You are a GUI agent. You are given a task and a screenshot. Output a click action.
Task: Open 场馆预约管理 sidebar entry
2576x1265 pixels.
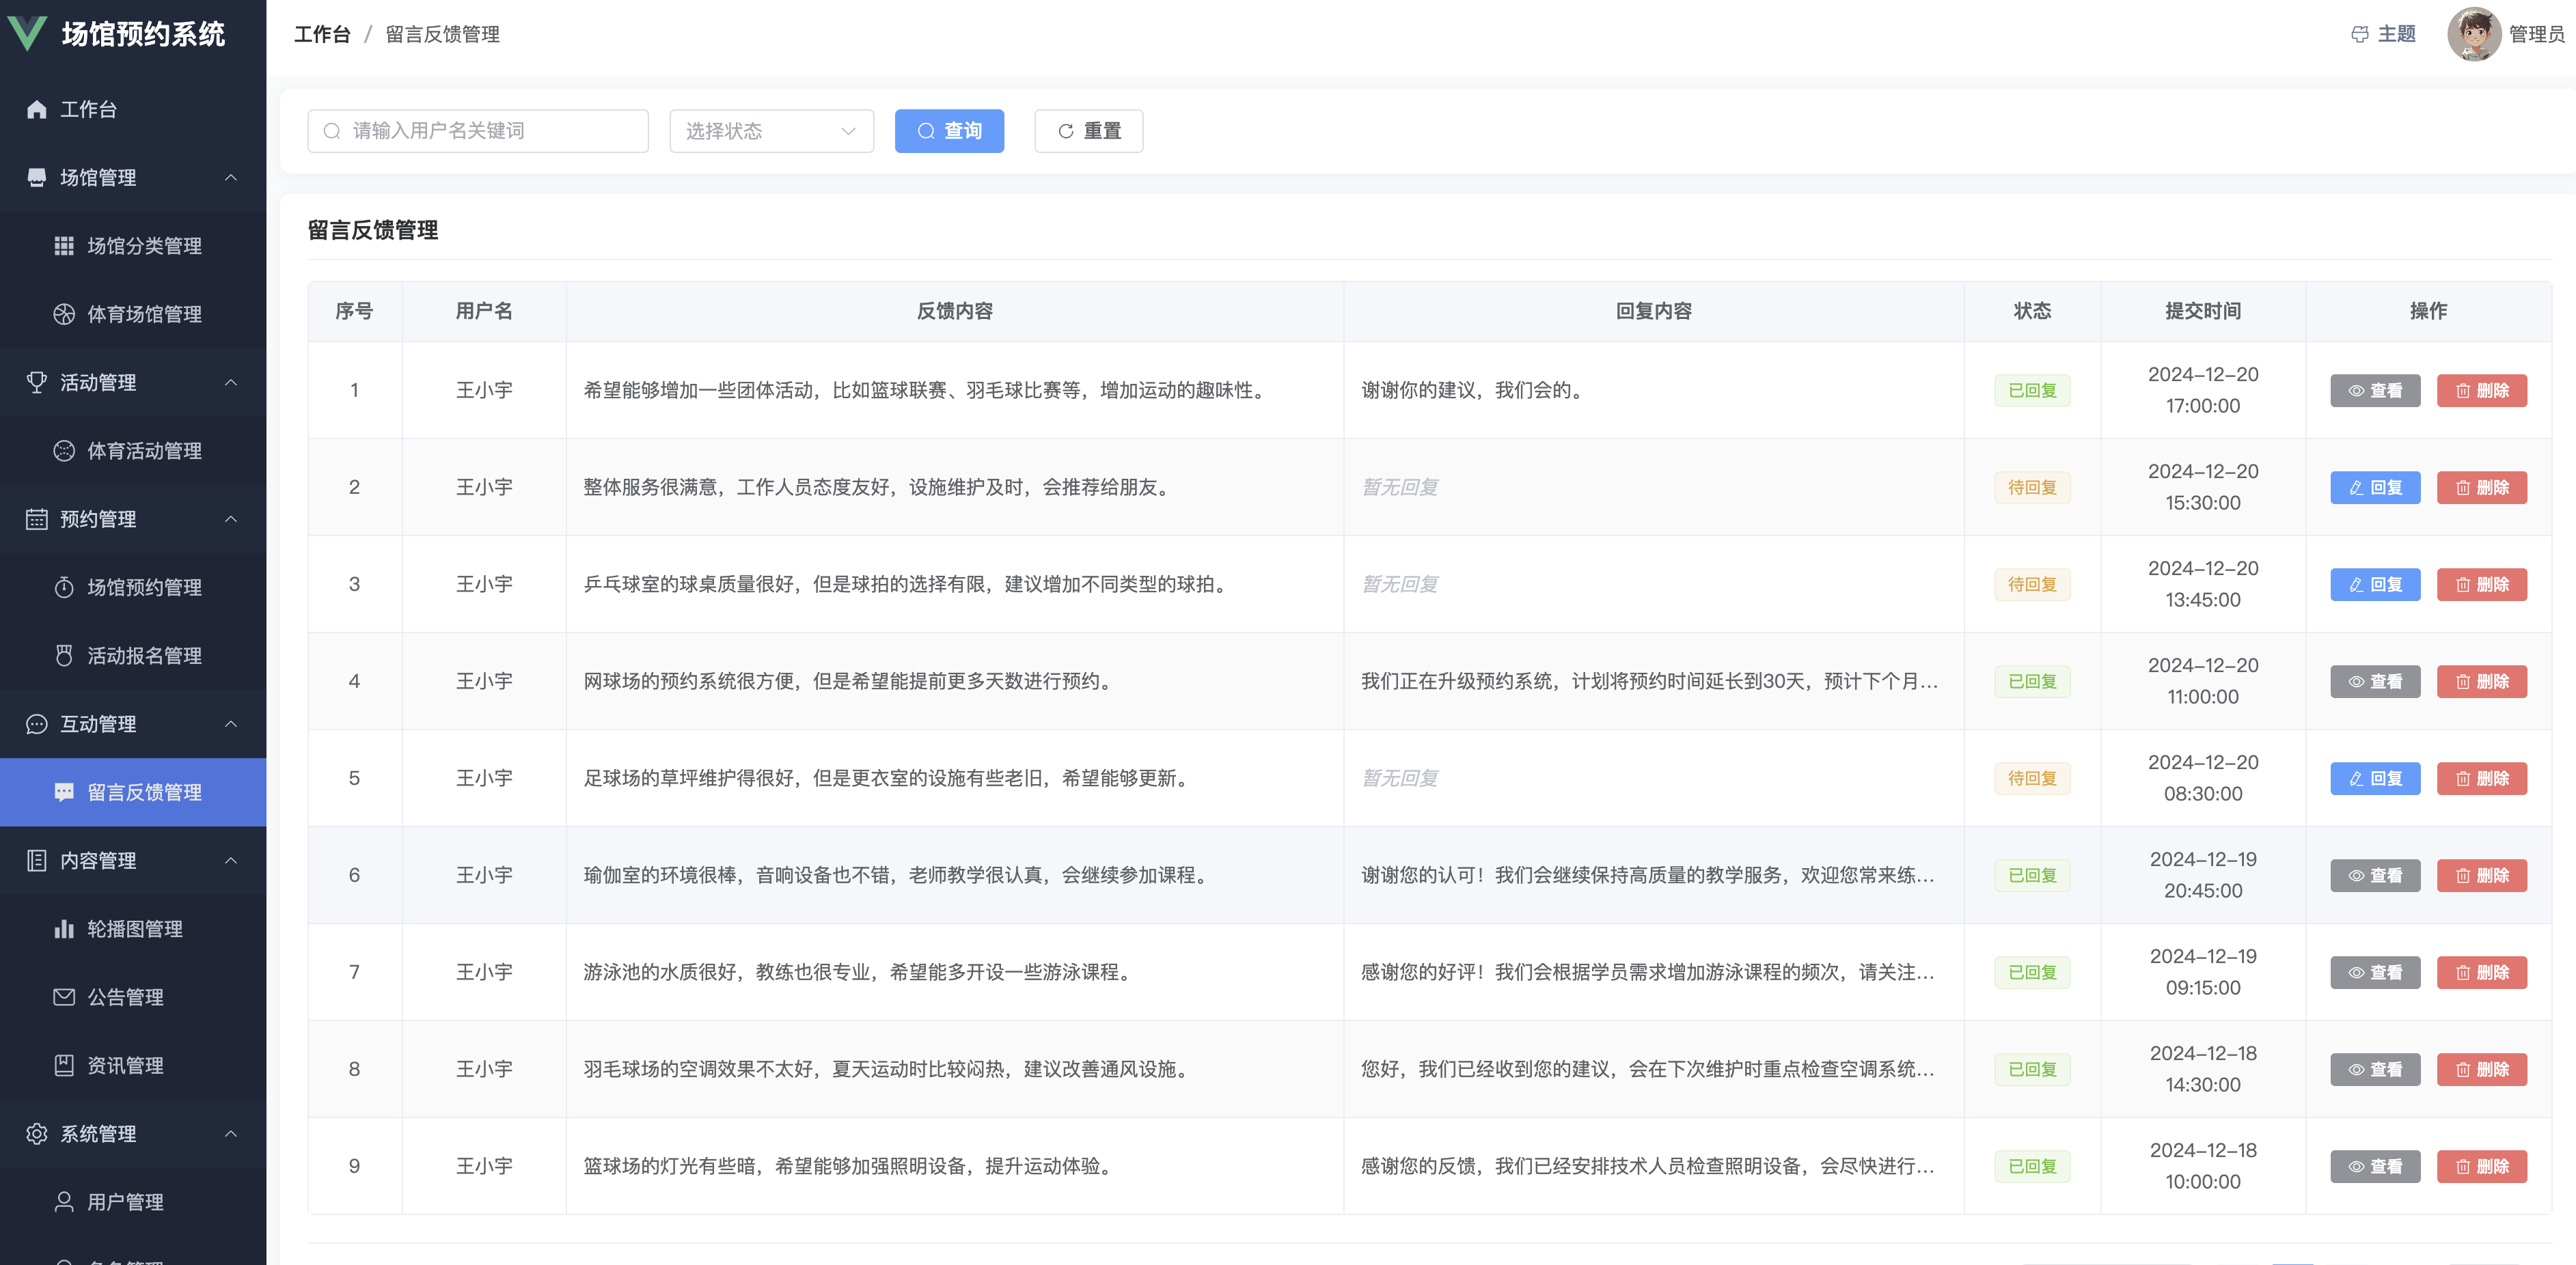[x=144, y=587]
